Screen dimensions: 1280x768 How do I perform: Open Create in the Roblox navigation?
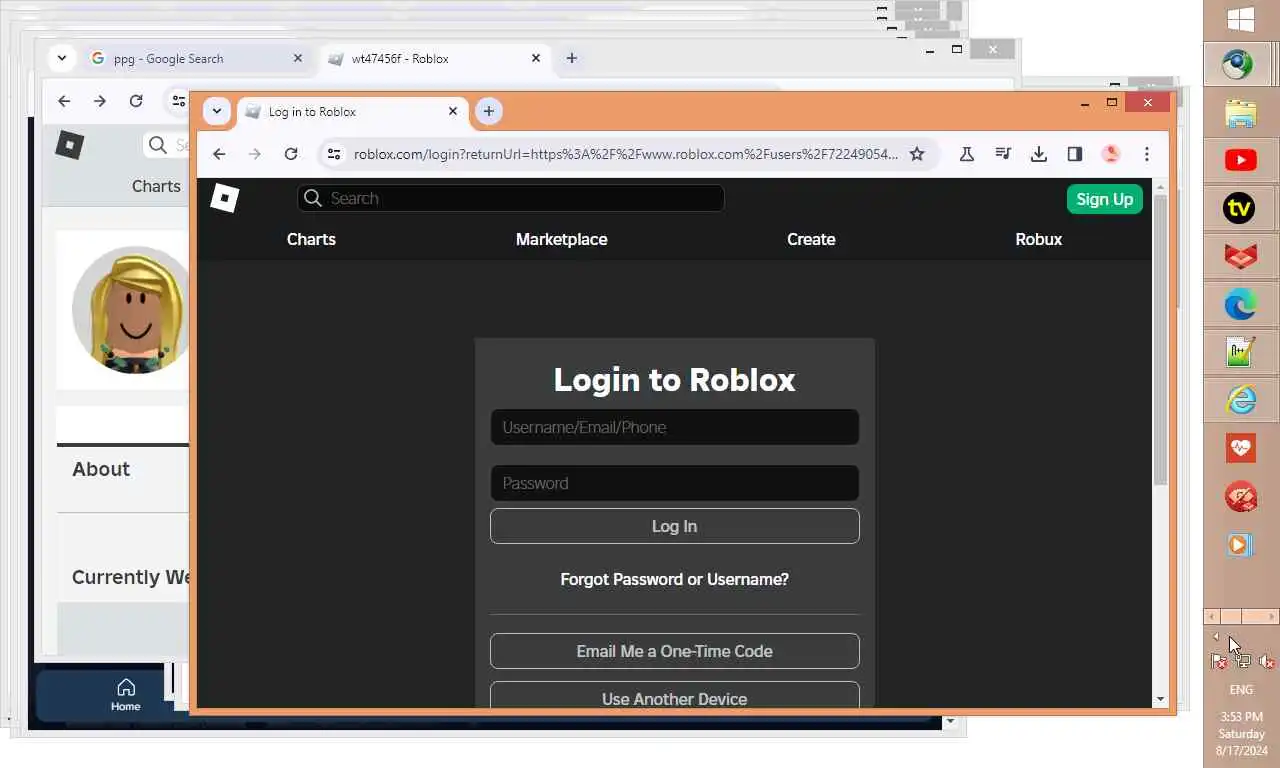pos(811,239)
